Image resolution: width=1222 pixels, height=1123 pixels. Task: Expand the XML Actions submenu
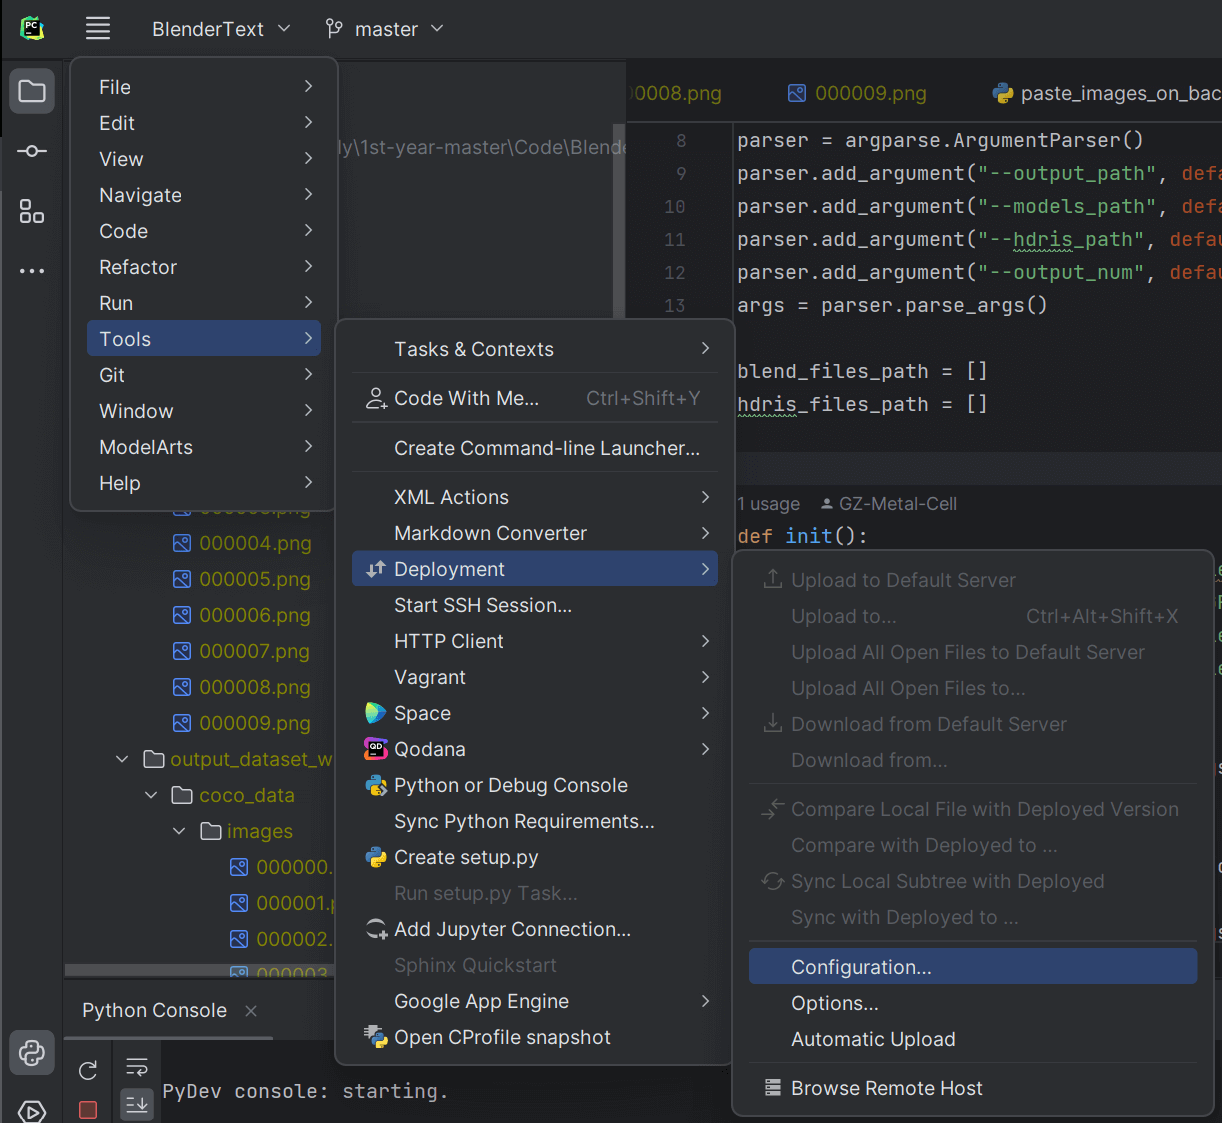coord(535,497)
